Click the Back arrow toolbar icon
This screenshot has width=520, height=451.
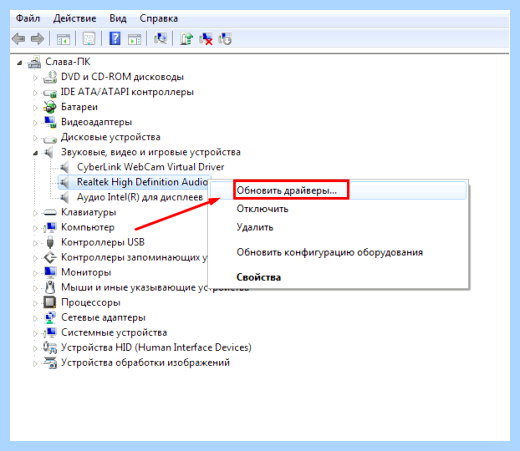click(18, 39)
